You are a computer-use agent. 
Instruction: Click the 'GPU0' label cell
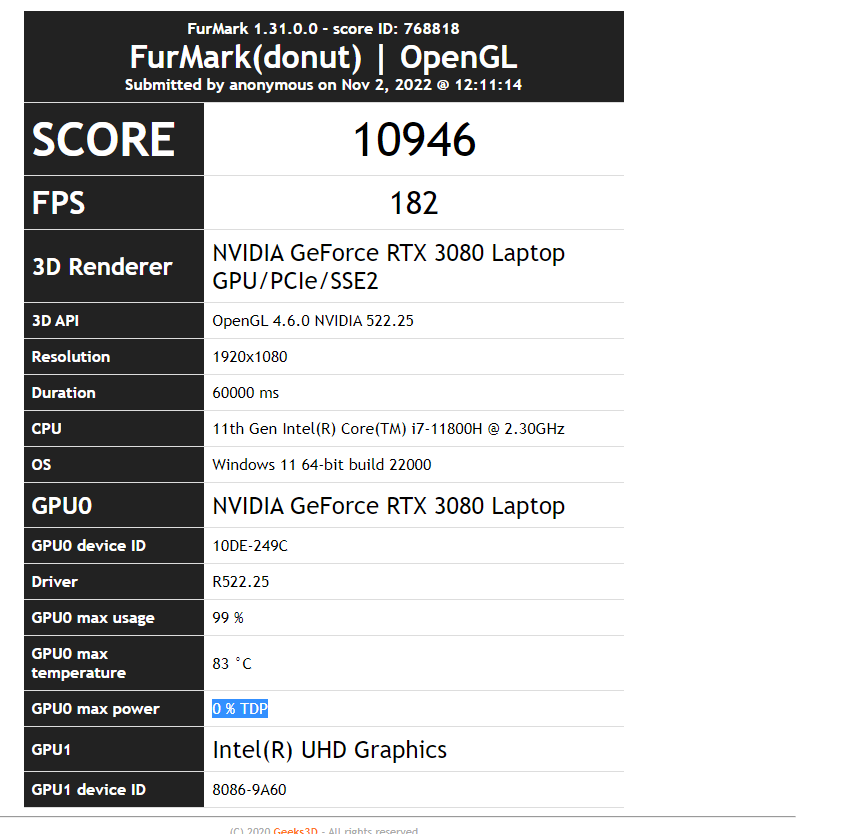114,506
